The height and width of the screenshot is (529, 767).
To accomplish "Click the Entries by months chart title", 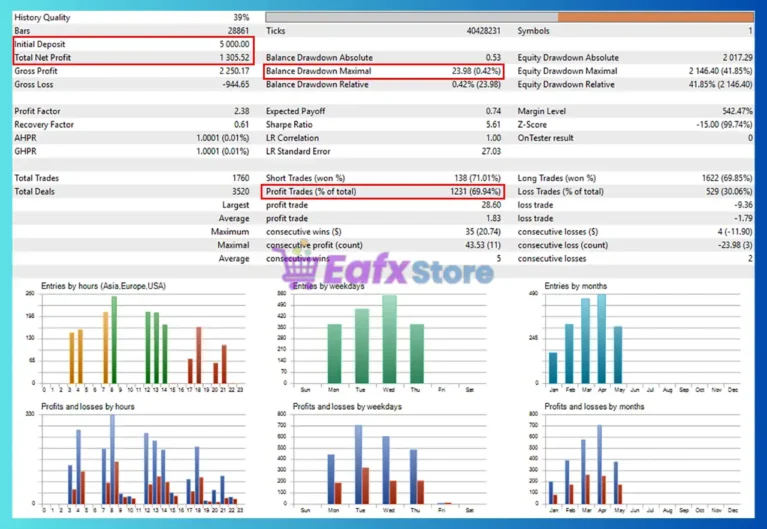I will click(575, 286).
